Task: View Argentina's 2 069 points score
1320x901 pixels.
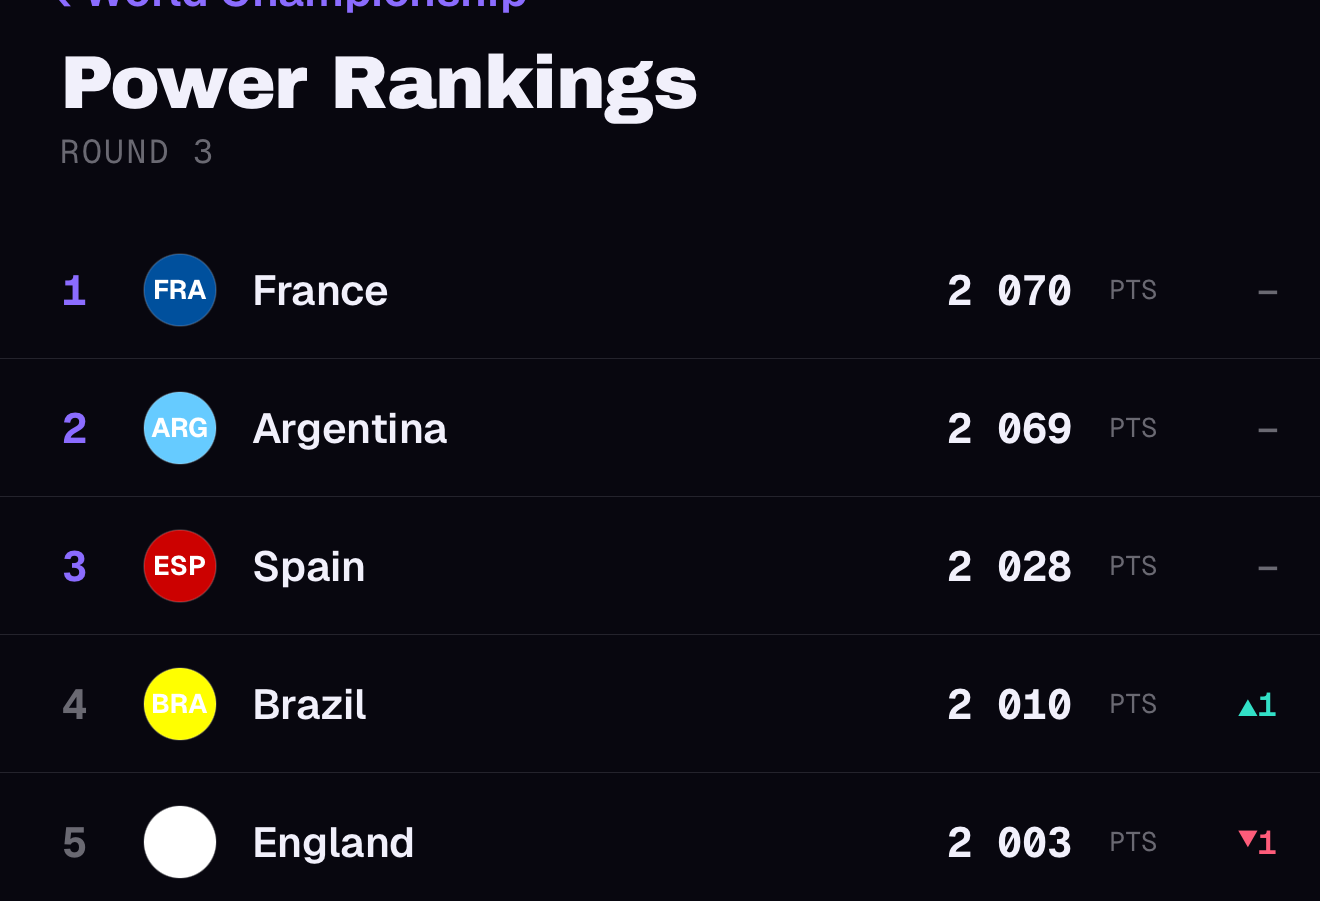Action: (x=1009, y=429)
